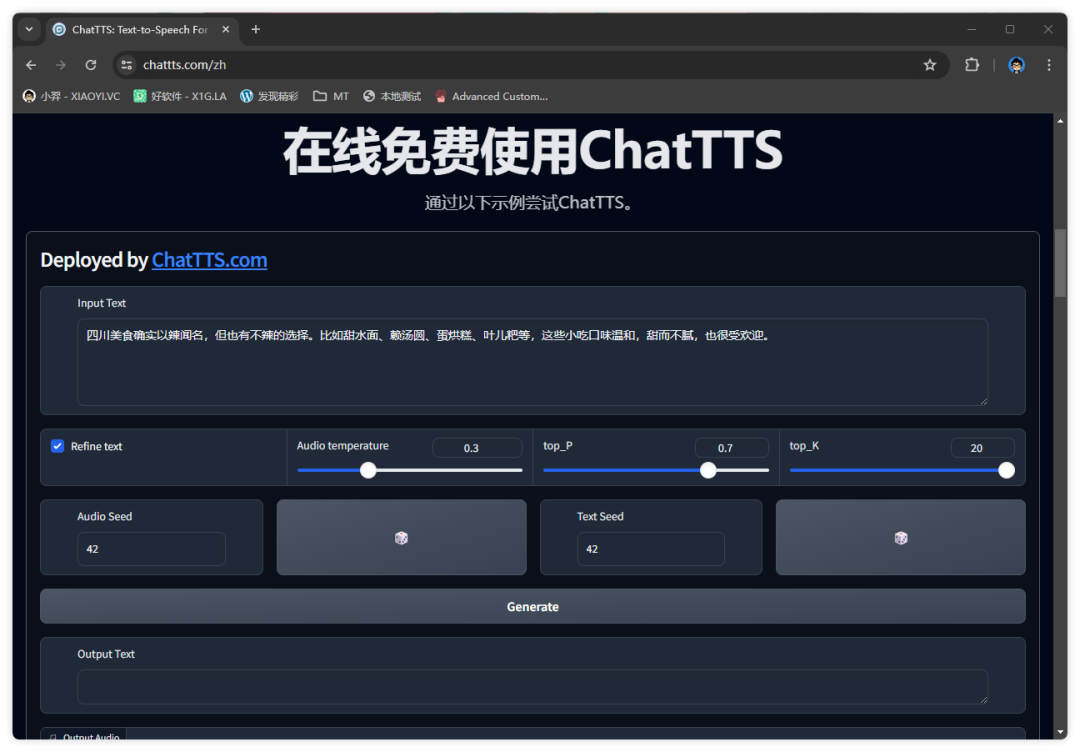View site information icon in address bar

pyautogui.click(x=126, y=65)
